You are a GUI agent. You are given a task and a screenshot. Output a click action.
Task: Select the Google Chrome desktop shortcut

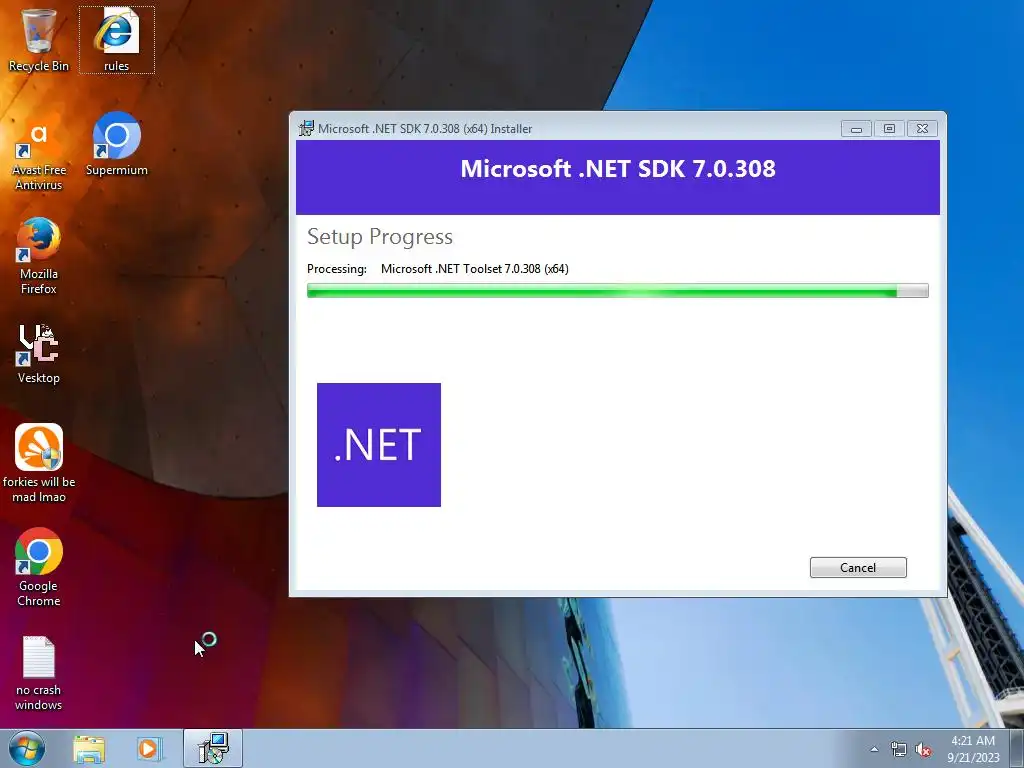(39, 567)
